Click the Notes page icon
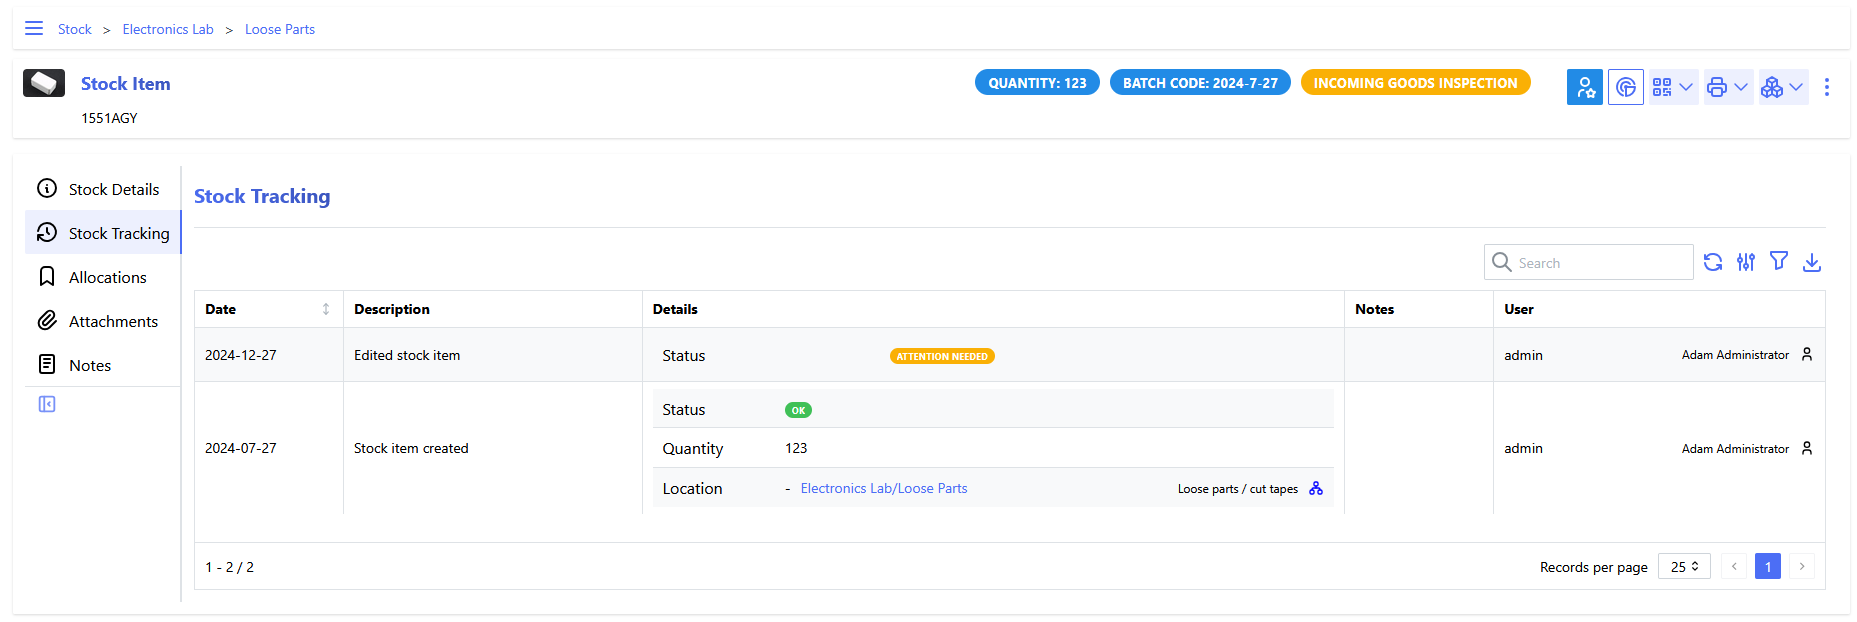The width and height of the screenshot is (1857, 622). click(x=47, y=364)
